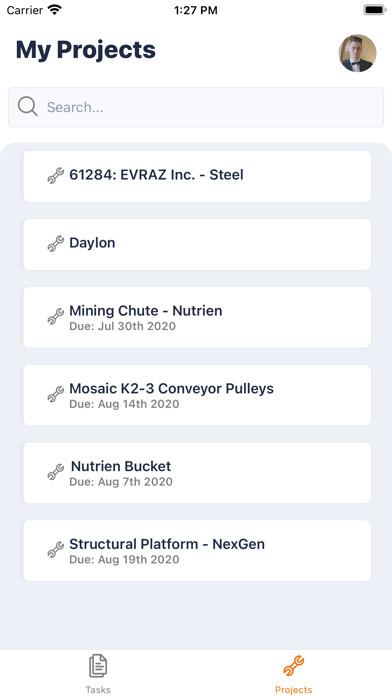Tap the orange Projects wrench icon
This screenshot has width=392, height=696.
(293, 666)
